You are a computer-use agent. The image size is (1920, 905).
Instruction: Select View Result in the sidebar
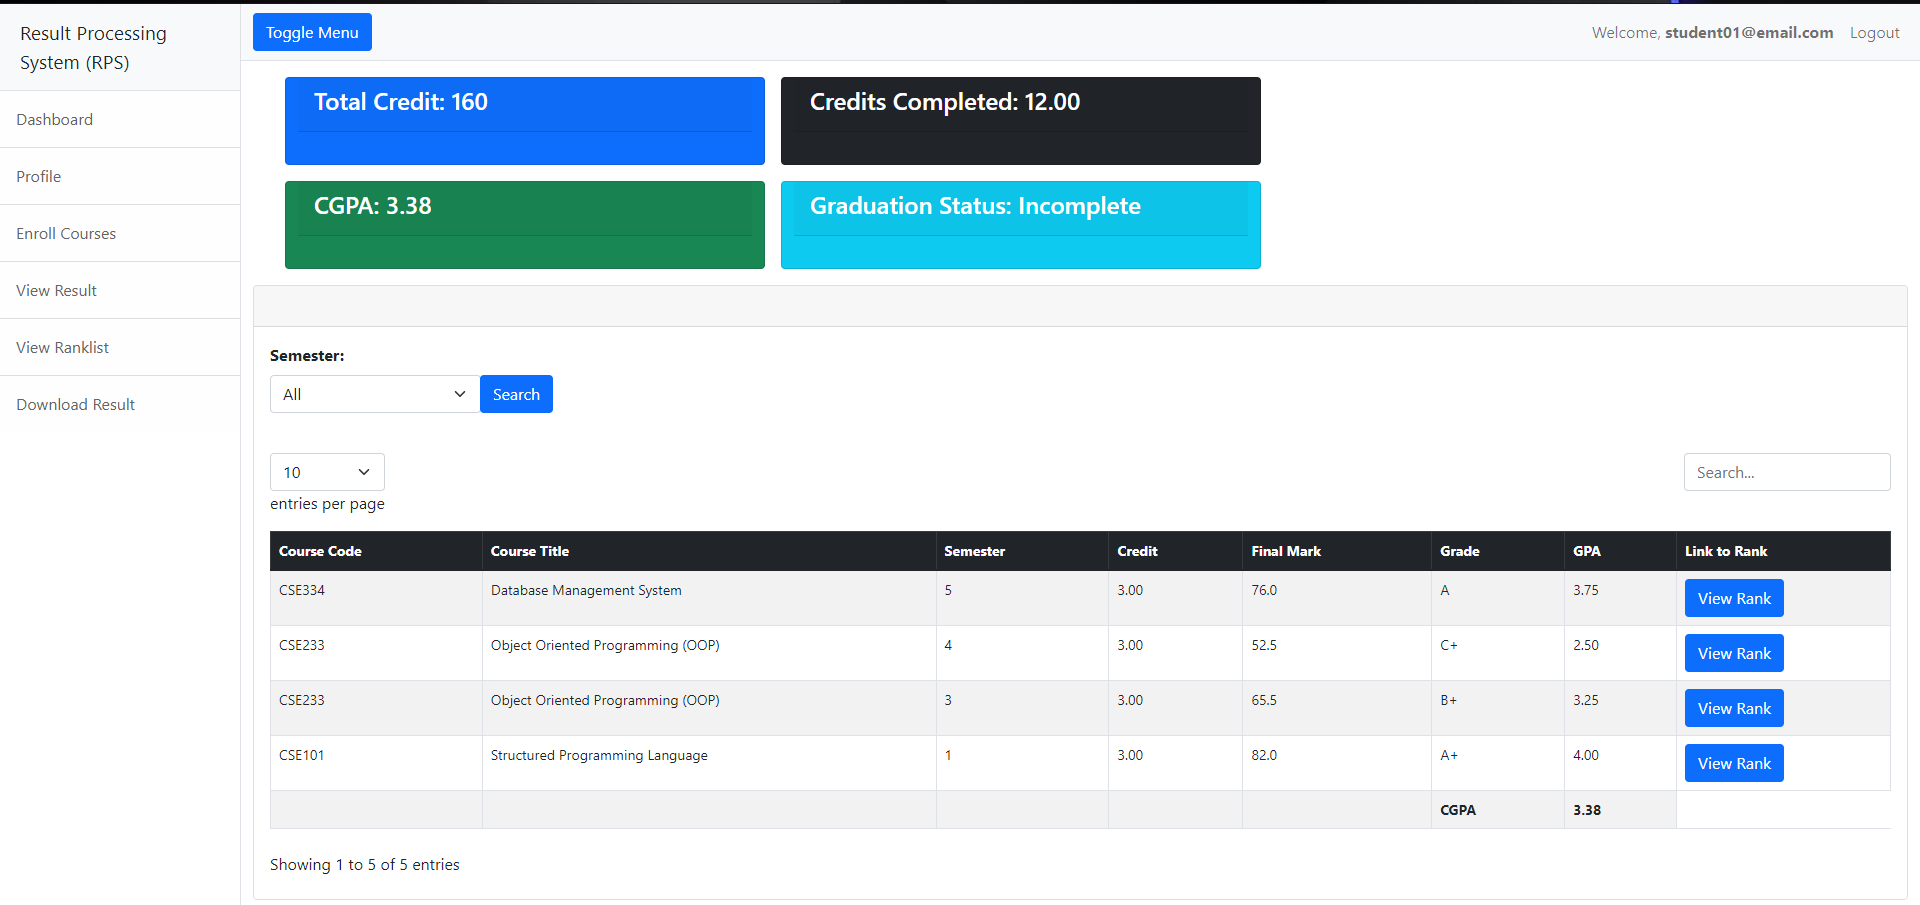click(56, 290)
